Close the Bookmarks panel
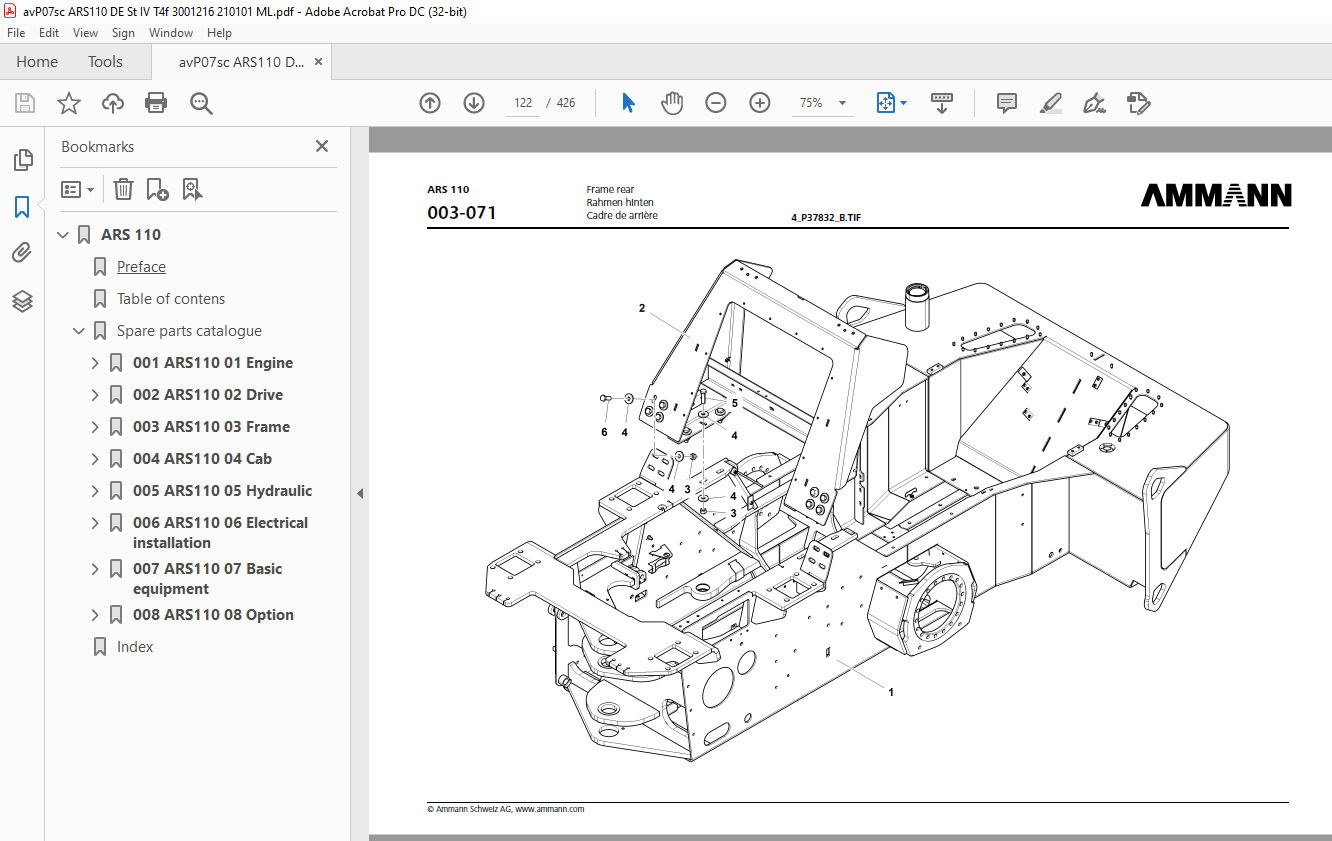Viewport: 1332px width, 841px height. [322, 146]
